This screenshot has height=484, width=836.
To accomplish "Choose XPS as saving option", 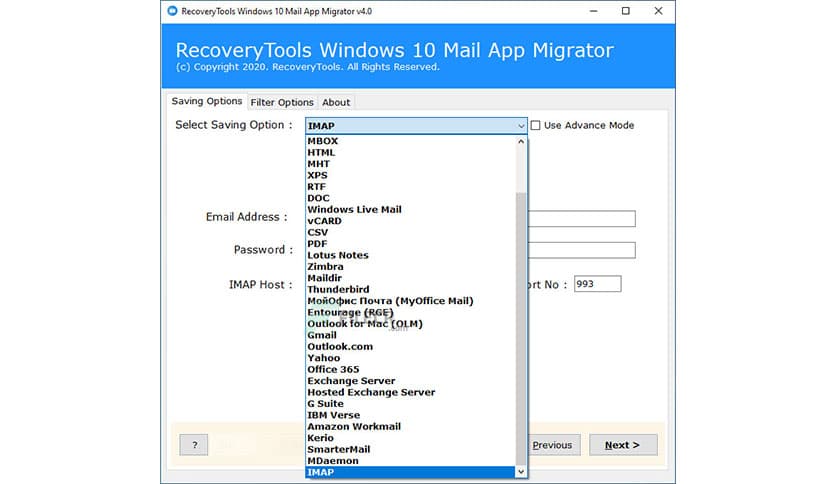I will click(x=411, y=175).
